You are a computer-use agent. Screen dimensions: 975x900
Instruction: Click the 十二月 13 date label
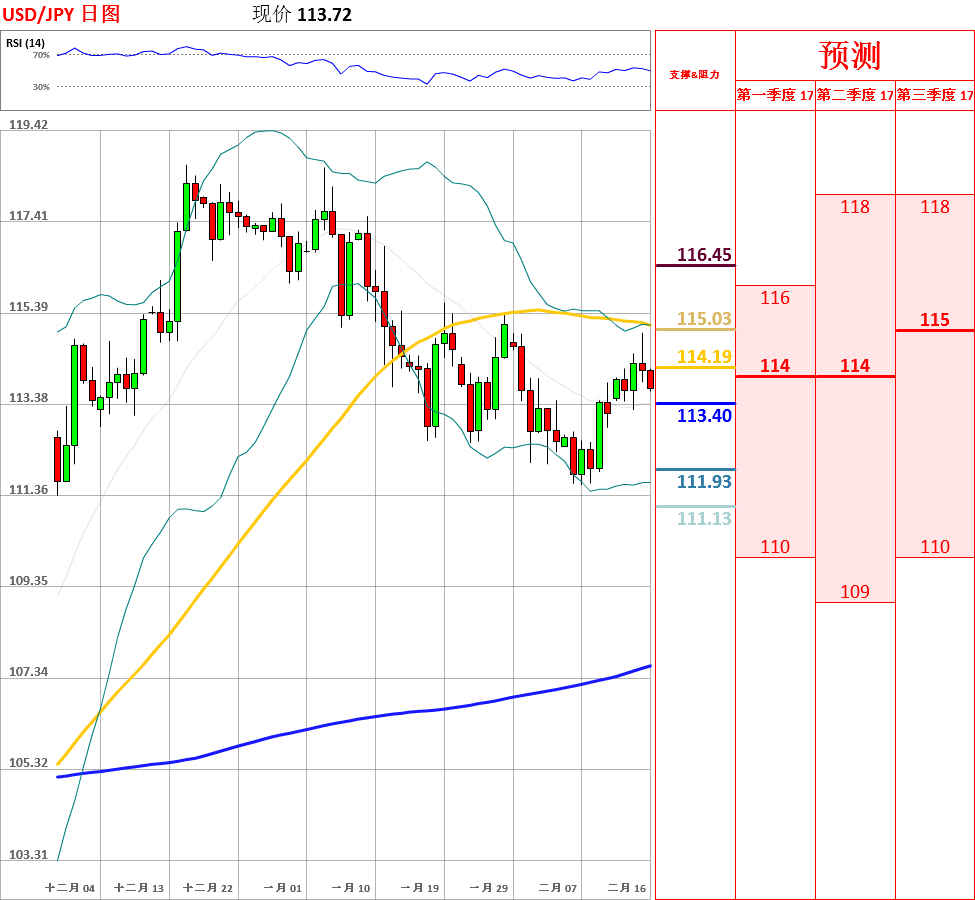(139, 888)
